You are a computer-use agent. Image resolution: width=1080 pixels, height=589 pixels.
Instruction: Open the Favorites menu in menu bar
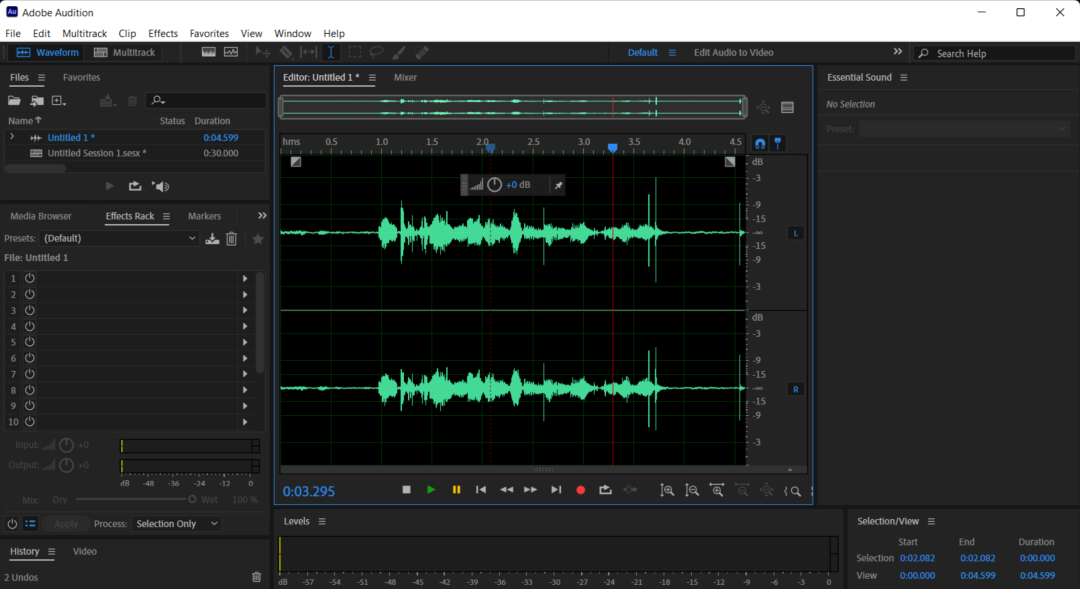[x=209, y=33]
